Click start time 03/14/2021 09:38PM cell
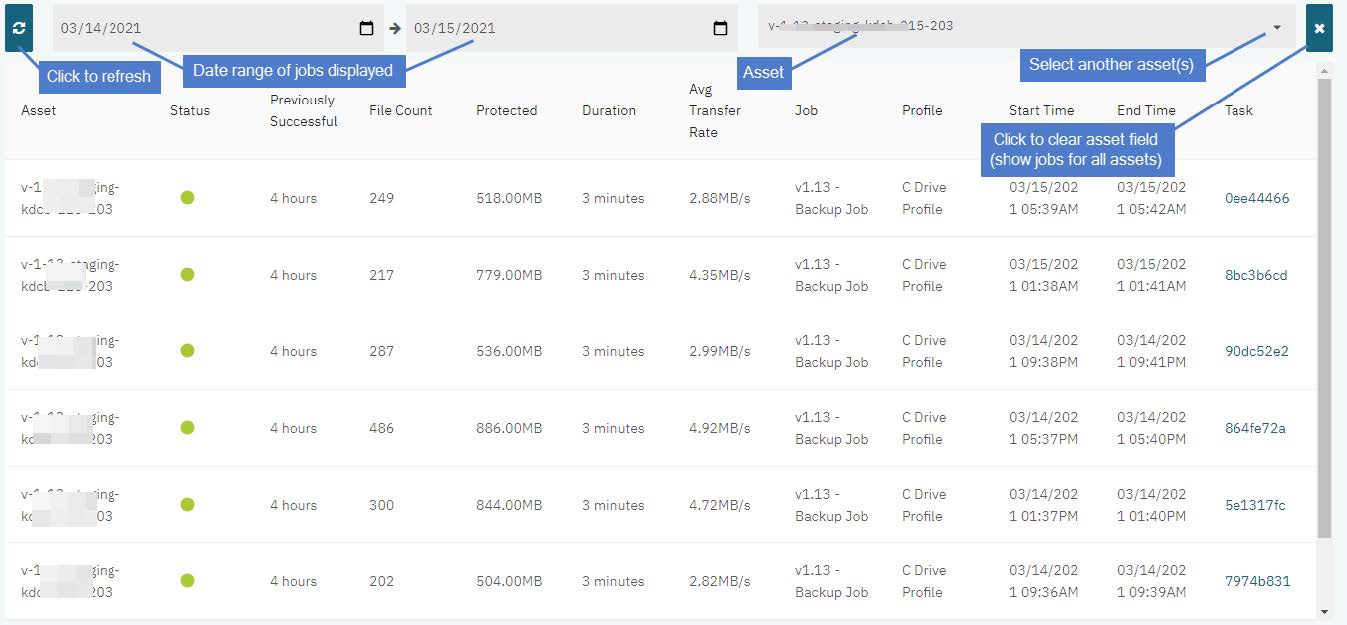Viewport: 1347px width, 625px height. 1044,351
